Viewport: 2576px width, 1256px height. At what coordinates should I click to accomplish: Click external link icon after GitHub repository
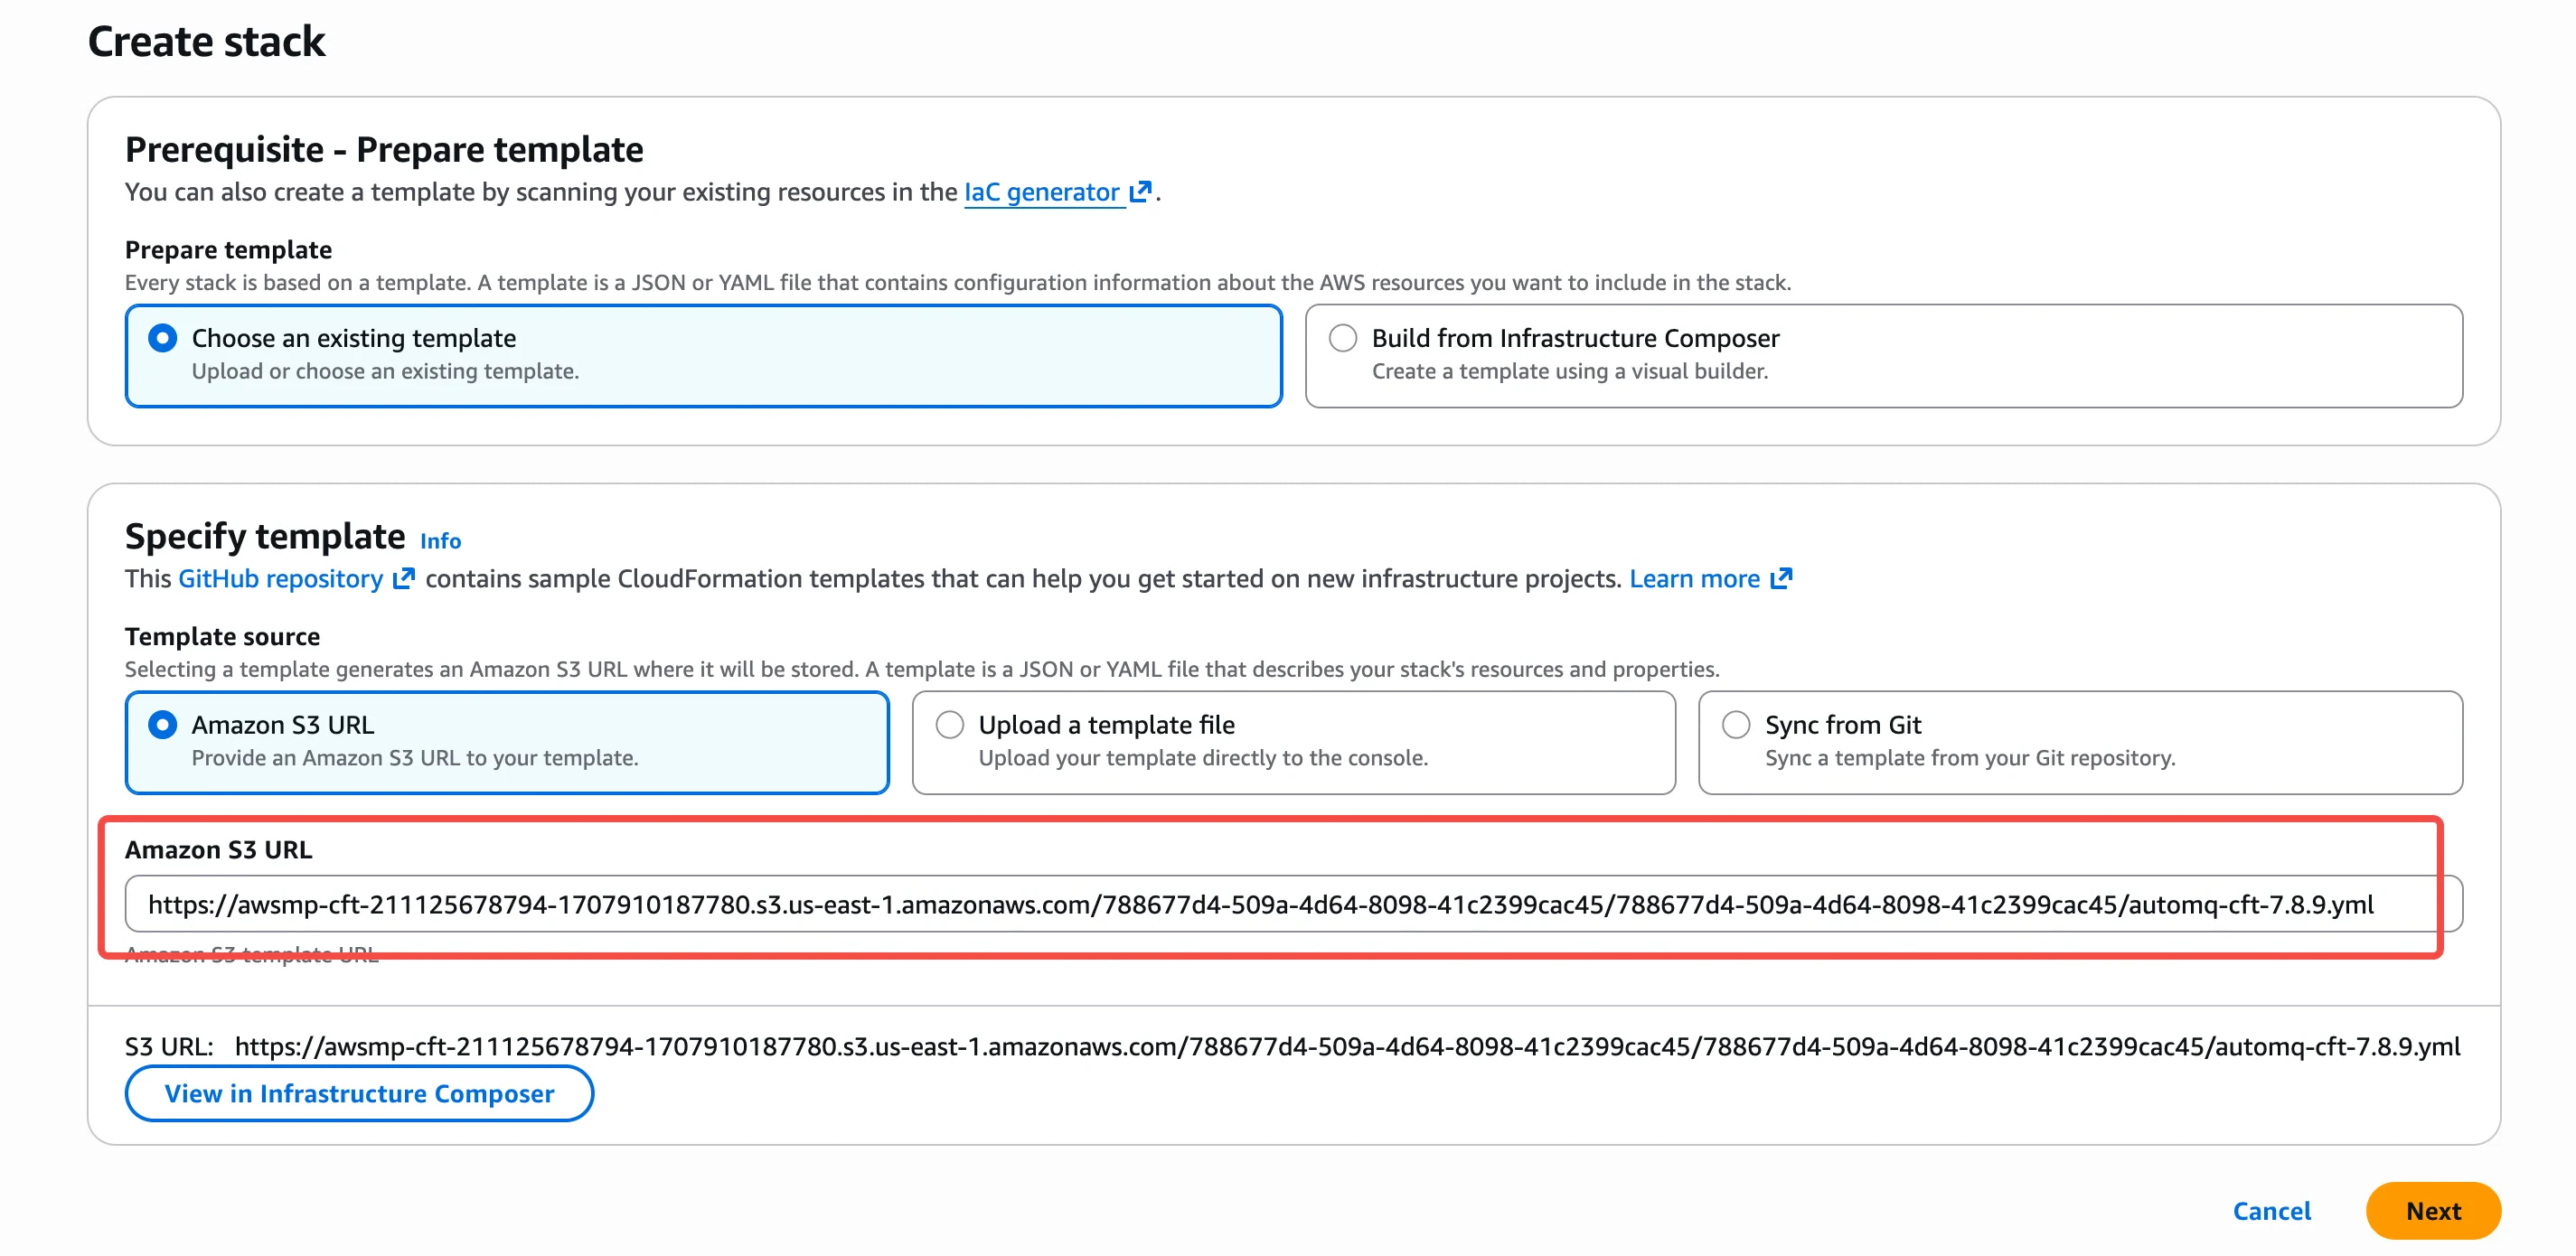click(x=403, y=579)
